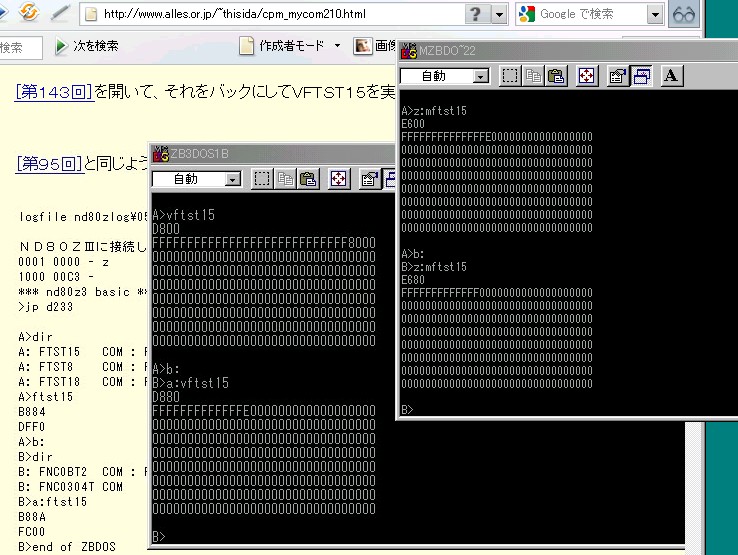Click 'E600' output in MZBDO~22 window
This screenshot has height=555, width=738.
[x=413, y=124]
